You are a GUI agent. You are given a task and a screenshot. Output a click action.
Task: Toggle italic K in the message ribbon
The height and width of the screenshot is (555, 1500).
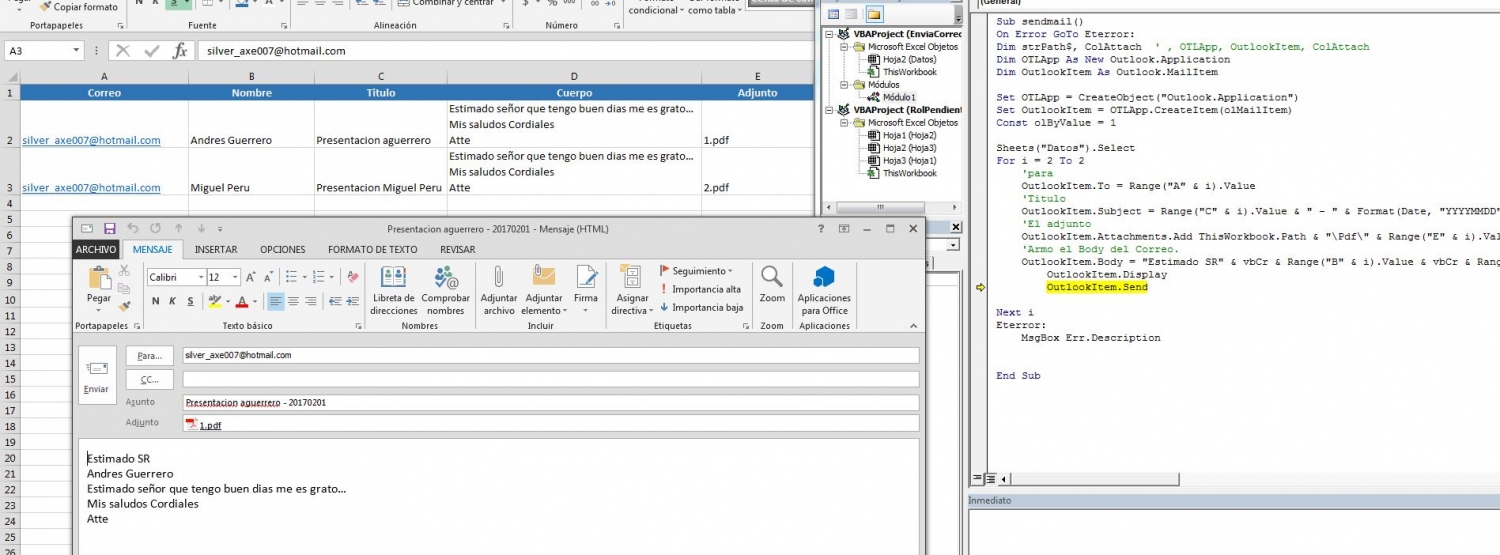pos(174,301)
